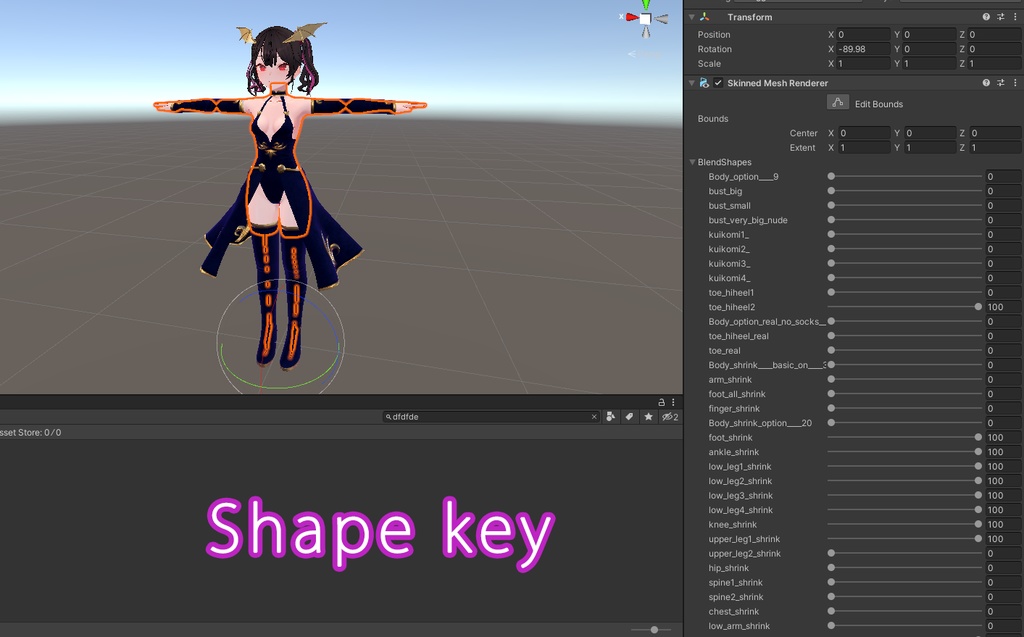This screenshot has width=1024, height=637.
Task: Click the Rotation property label
Action: coord(714,49)
